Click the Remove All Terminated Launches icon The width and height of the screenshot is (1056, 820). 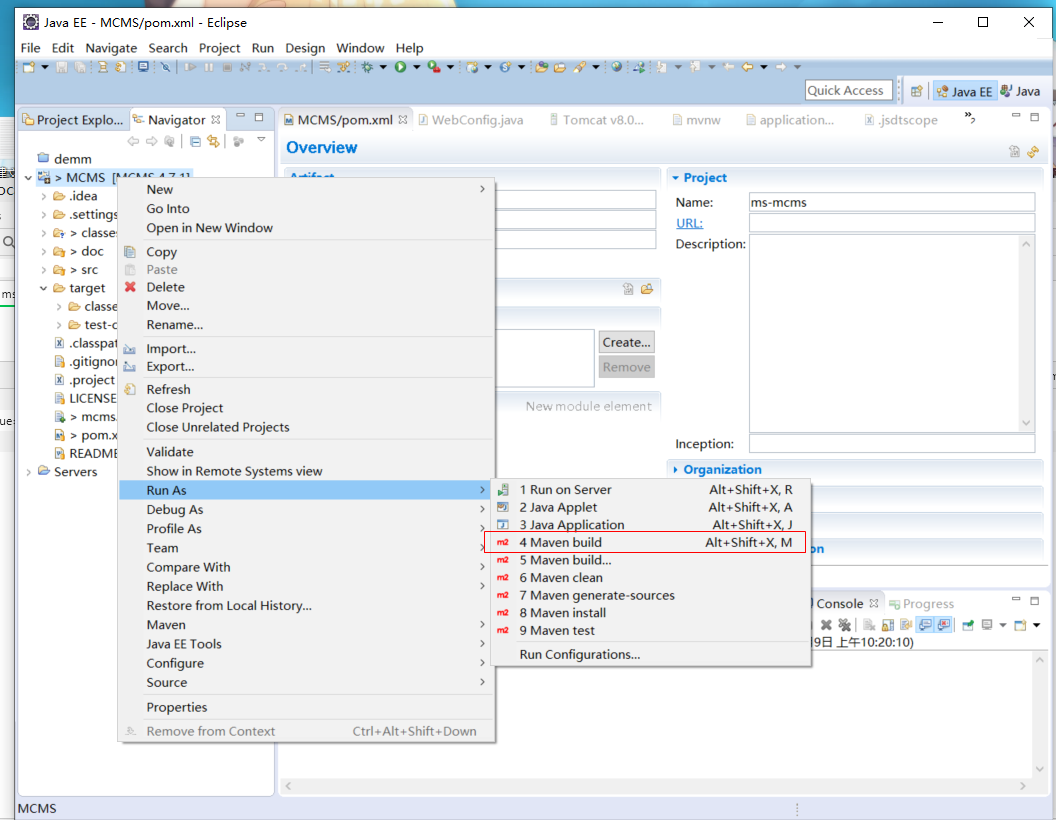coord(845,625)
